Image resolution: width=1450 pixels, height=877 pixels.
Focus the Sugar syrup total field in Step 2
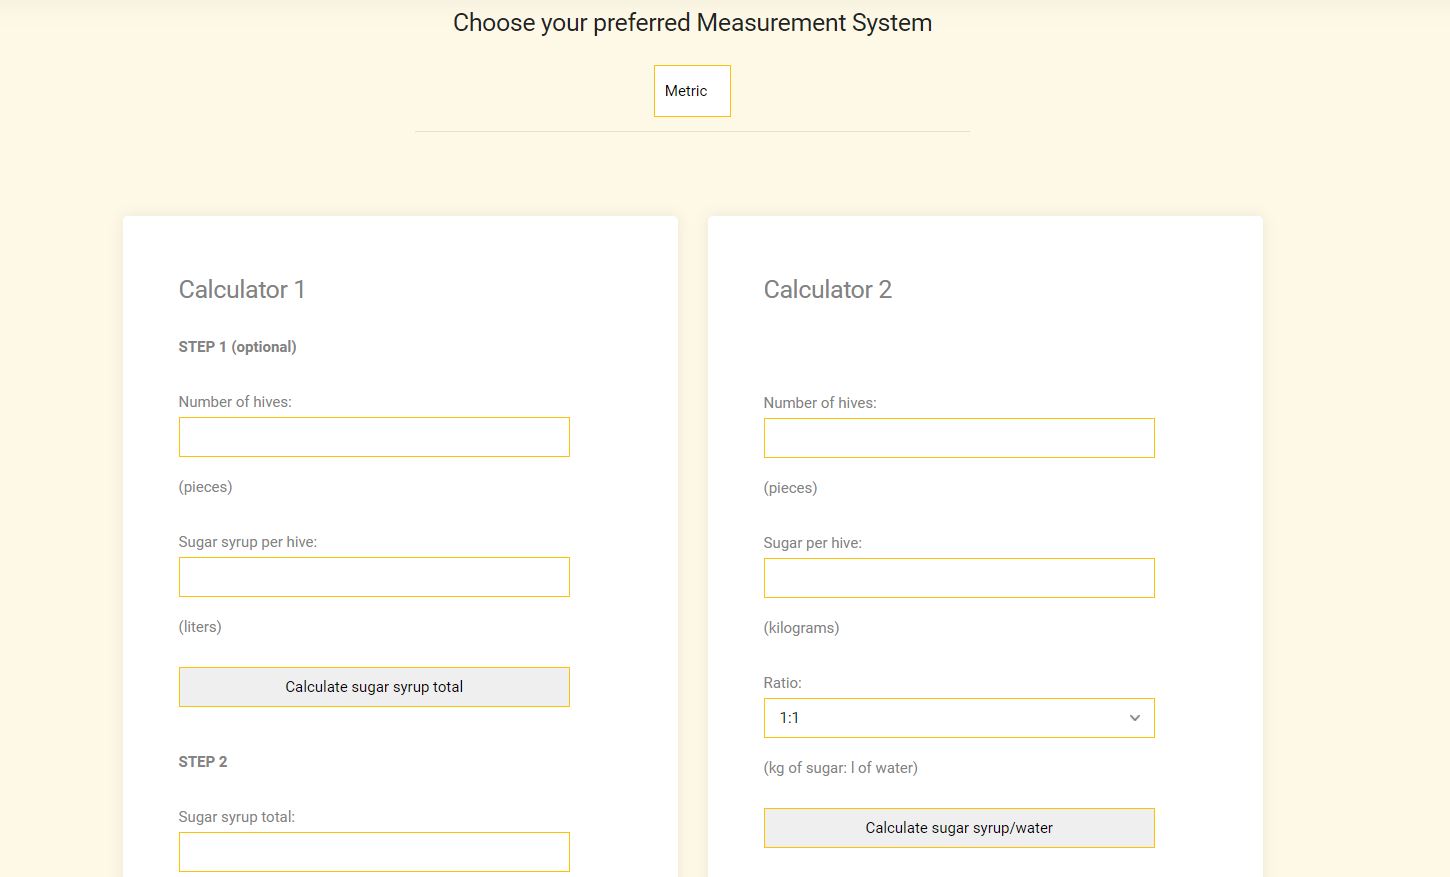(373, 851)
